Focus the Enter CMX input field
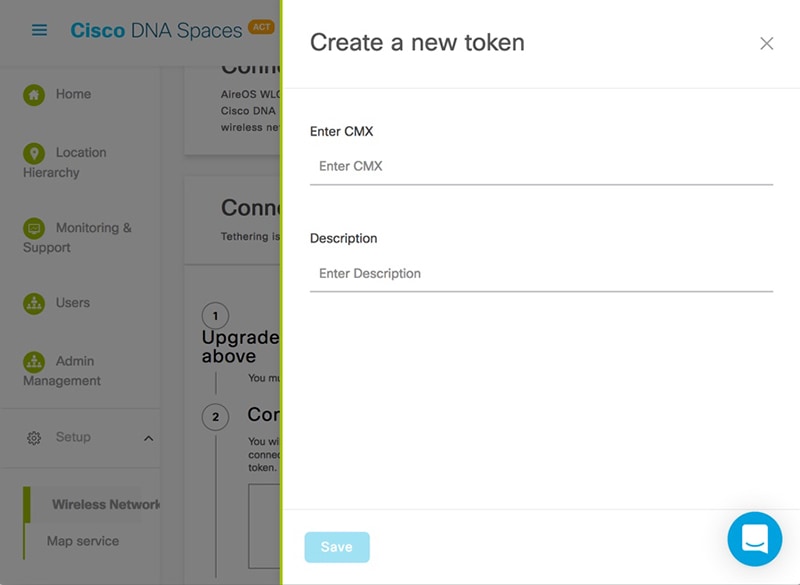 [541, 166]
